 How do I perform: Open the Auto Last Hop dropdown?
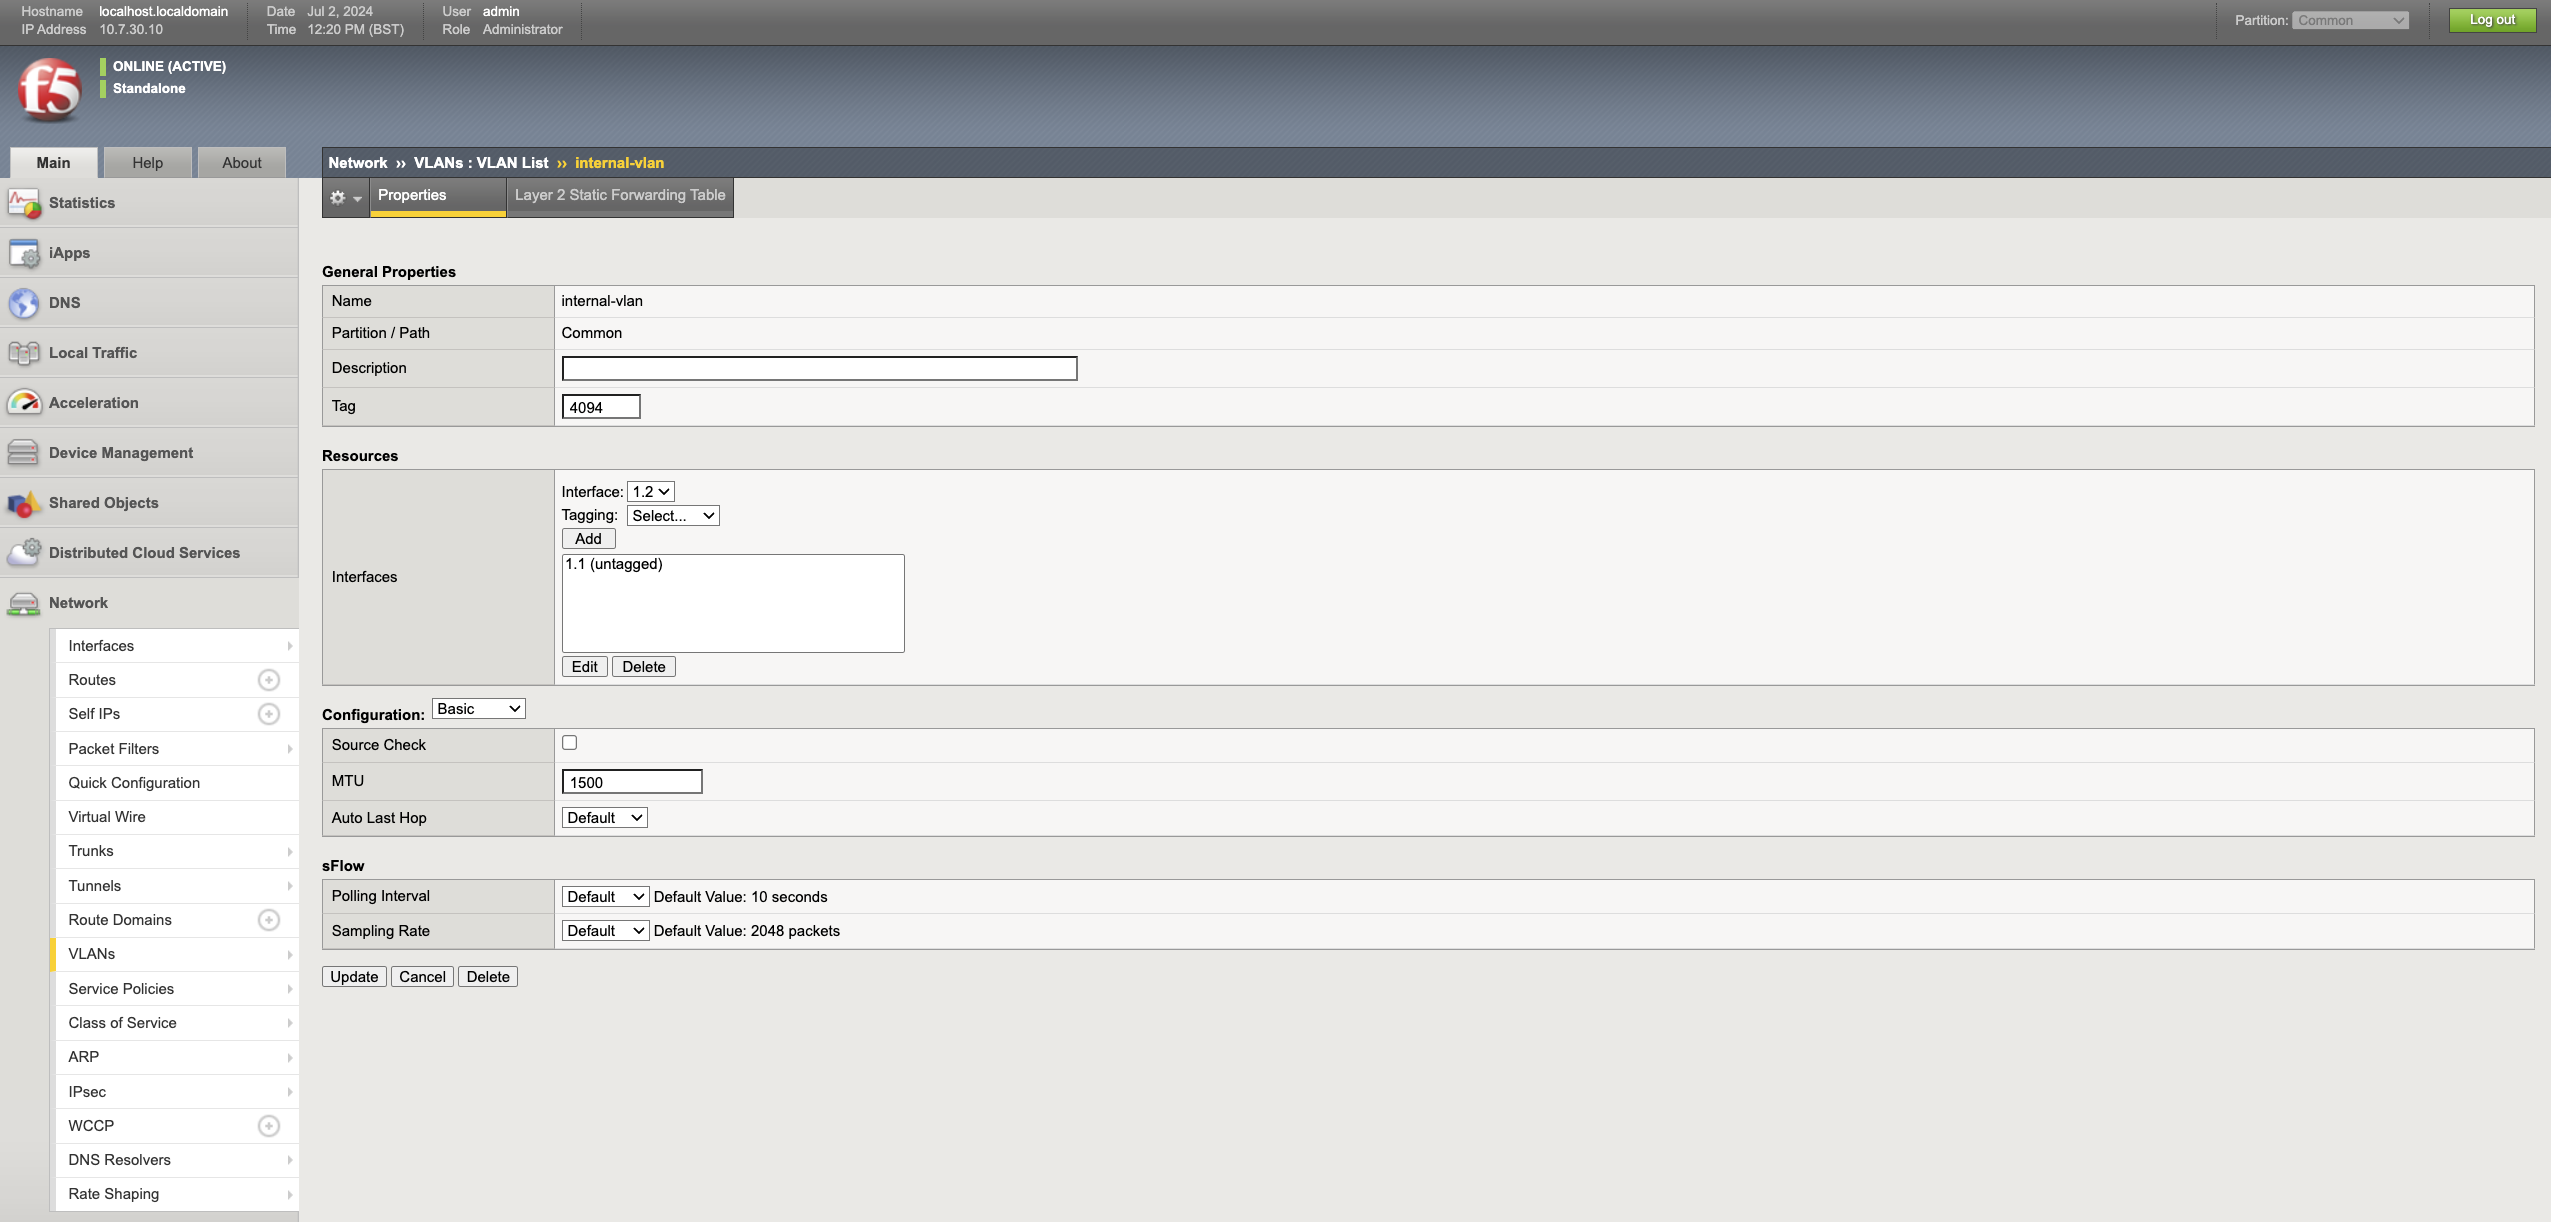(x=605, y=818)
